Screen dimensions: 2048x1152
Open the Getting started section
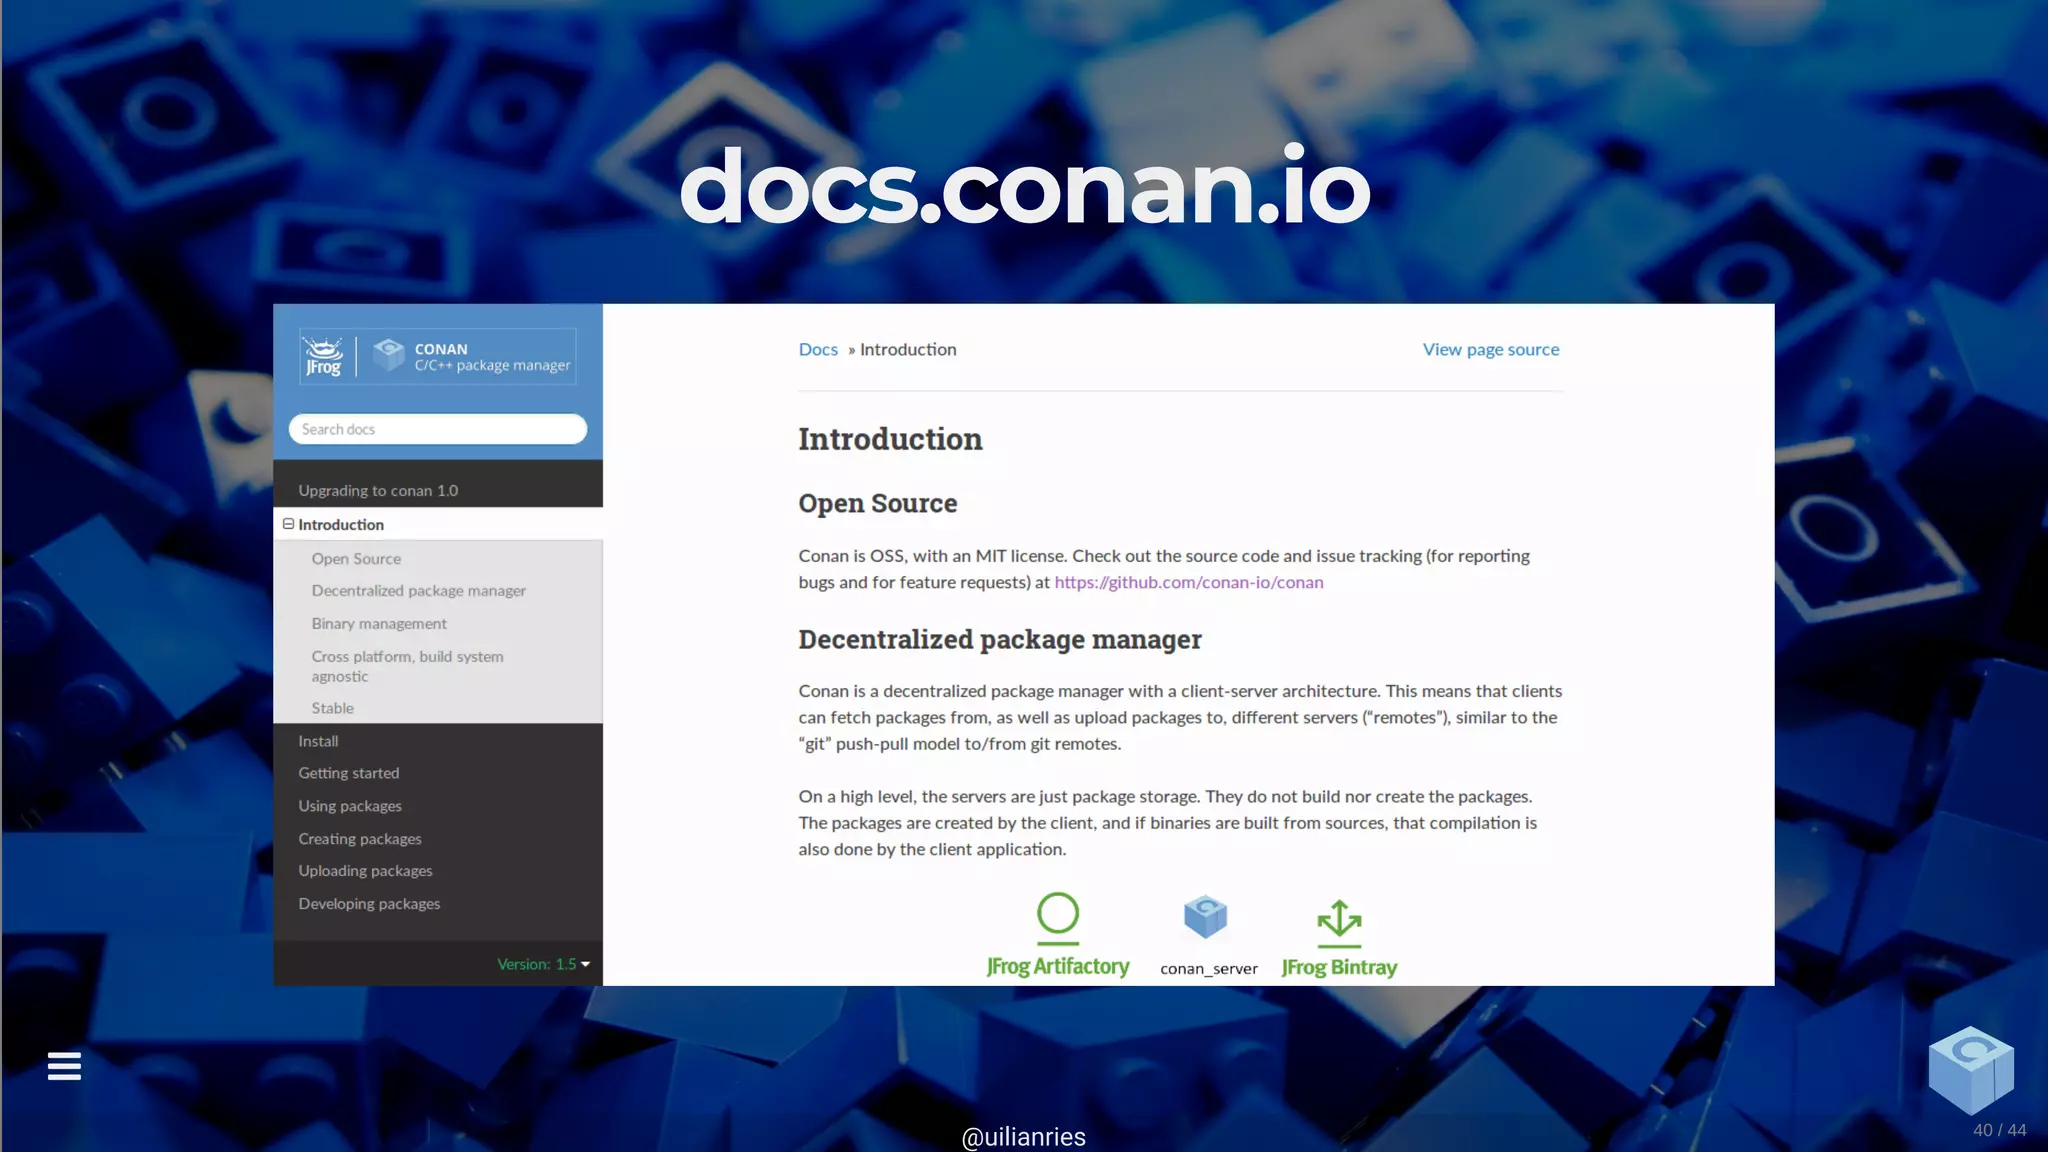[349, 773]
